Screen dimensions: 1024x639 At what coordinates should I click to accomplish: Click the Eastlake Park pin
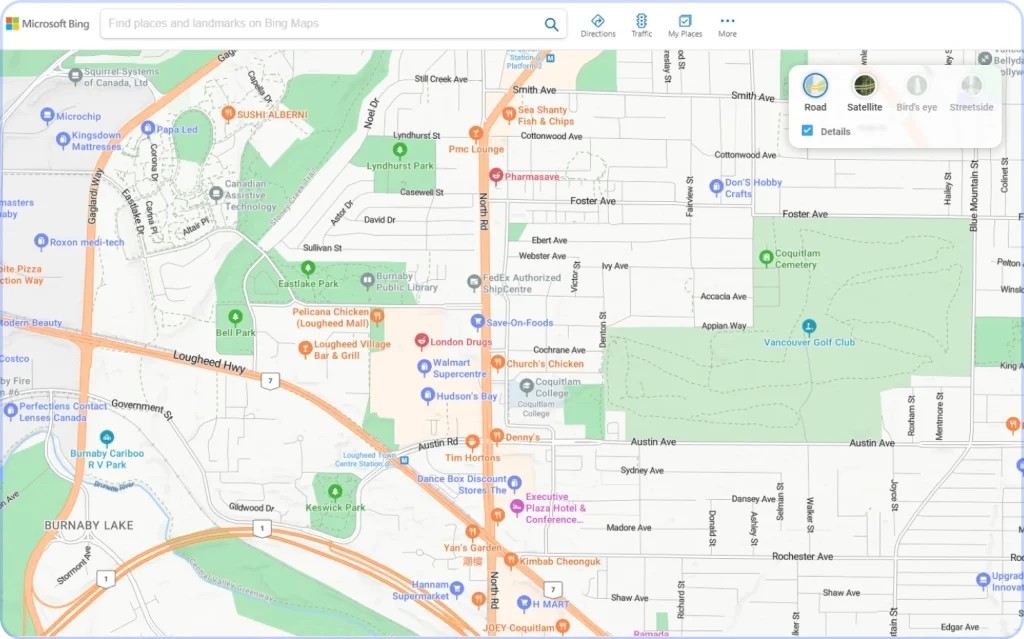click(308, 269)
